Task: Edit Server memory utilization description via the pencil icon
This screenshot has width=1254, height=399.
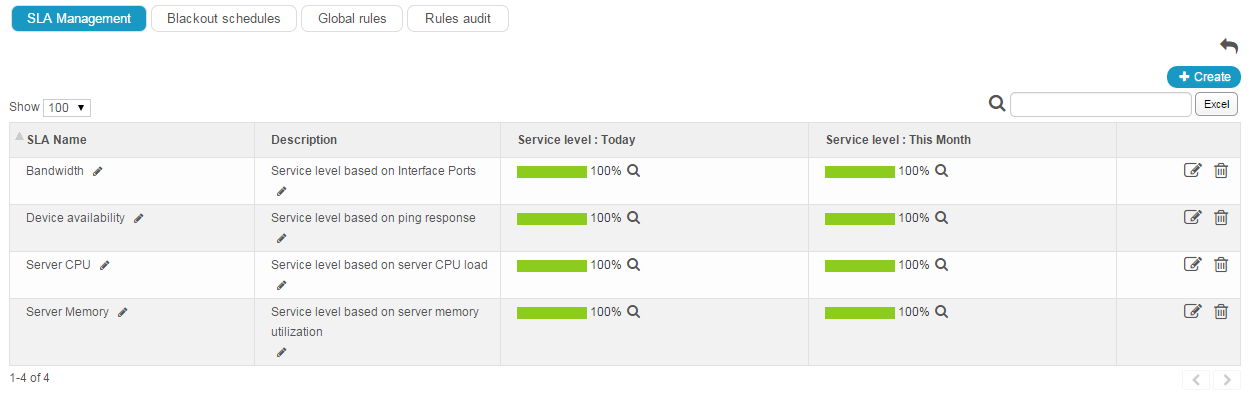Action: (x=281, y=352)
